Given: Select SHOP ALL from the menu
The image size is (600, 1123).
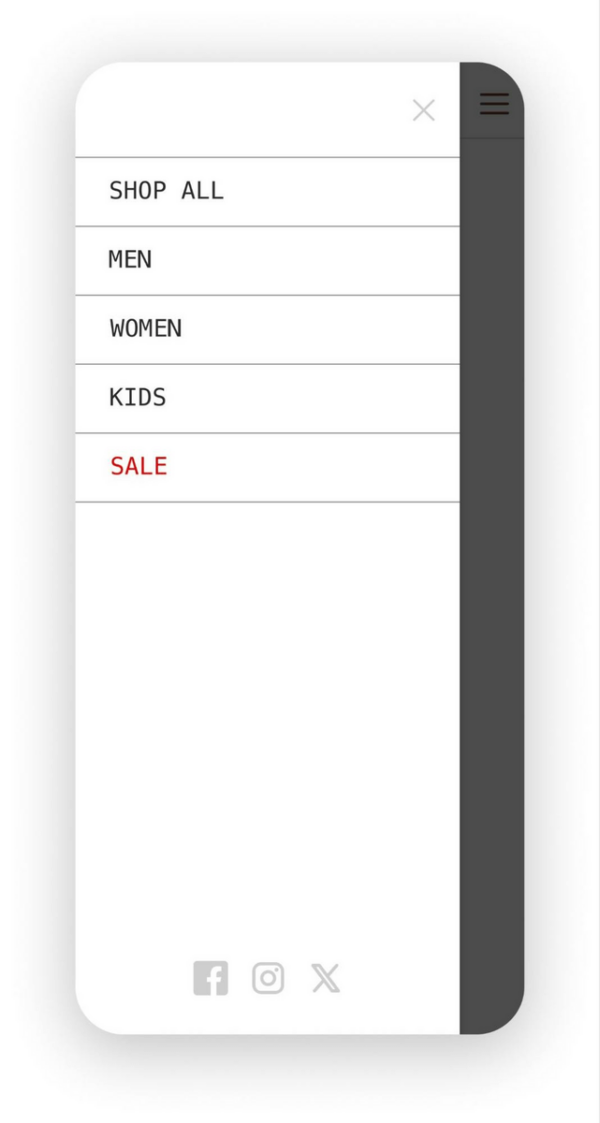Looking at the screenshot, I should click(x=167, y=191).
